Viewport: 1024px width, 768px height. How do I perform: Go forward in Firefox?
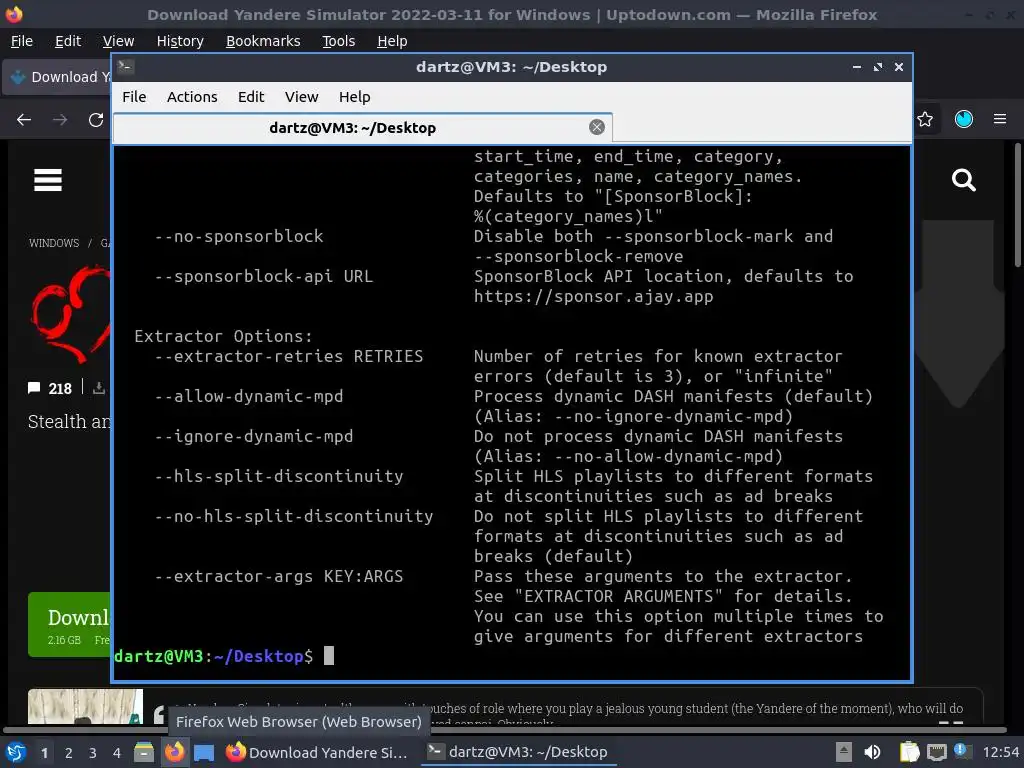(60, 120)
